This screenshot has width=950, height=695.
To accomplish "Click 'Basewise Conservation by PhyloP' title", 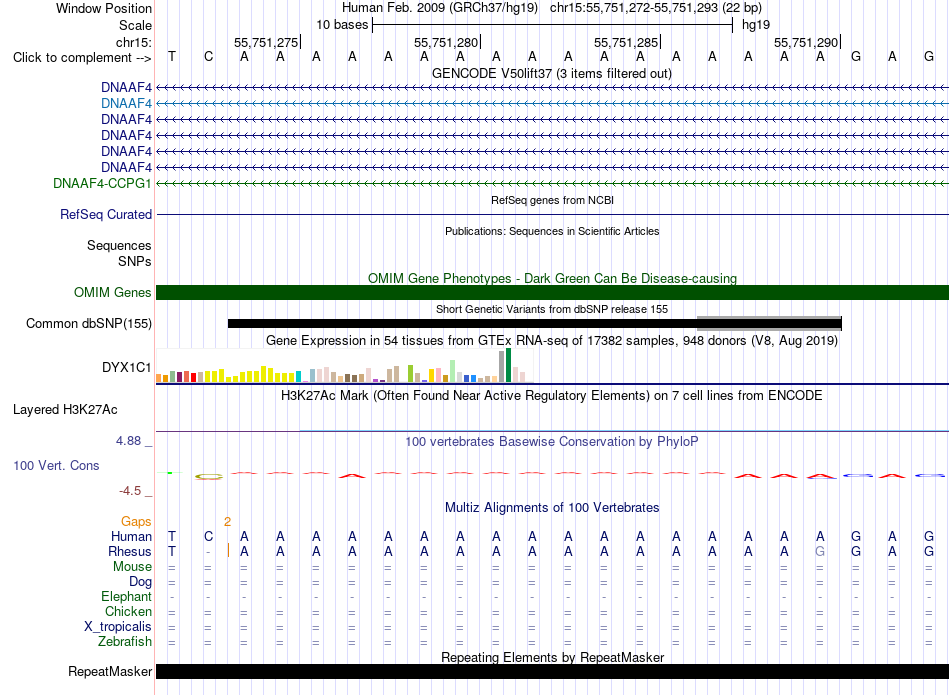I will (x=552, y=441).
